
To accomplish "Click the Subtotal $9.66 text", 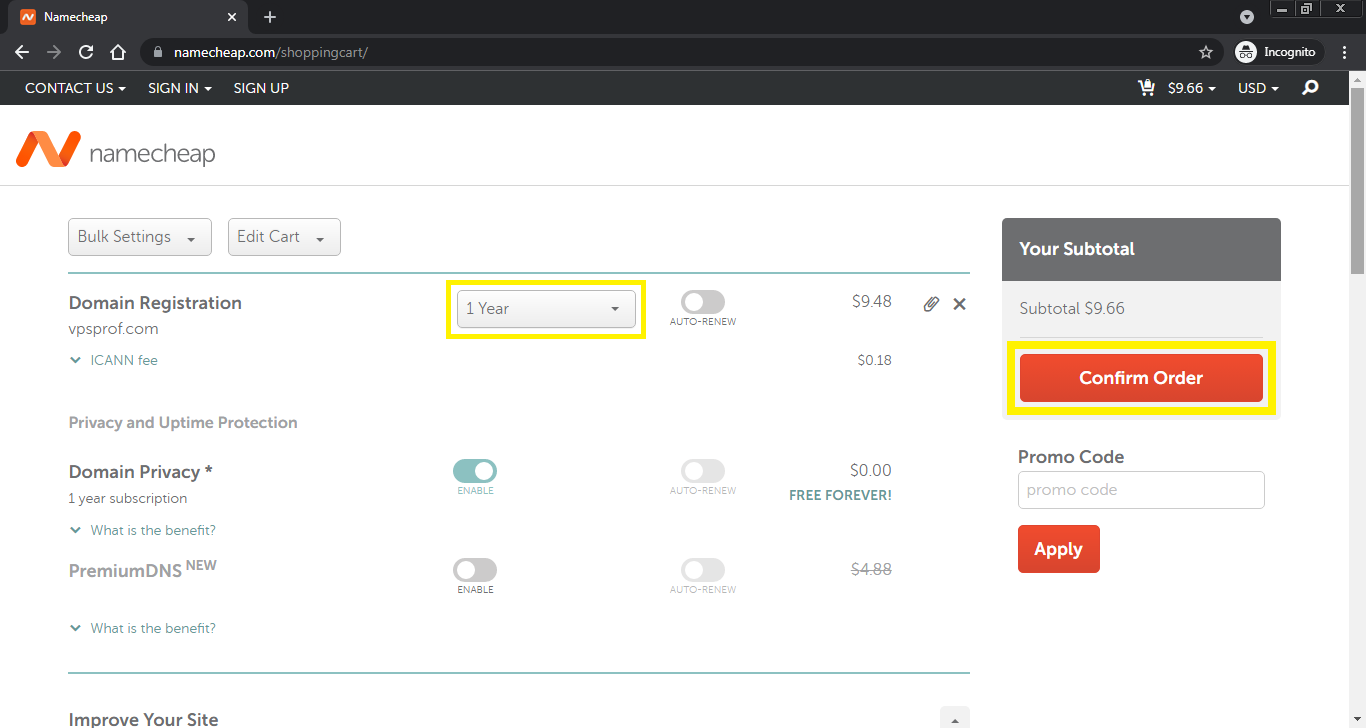I will 1072,309.
